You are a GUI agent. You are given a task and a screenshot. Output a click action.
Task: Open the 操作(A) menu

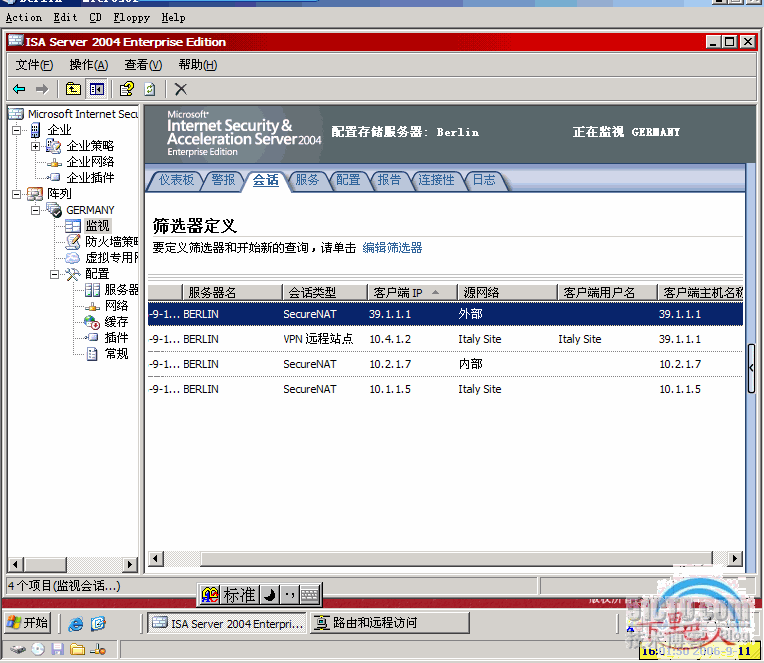pyautogui.click(x=89, y=65)
